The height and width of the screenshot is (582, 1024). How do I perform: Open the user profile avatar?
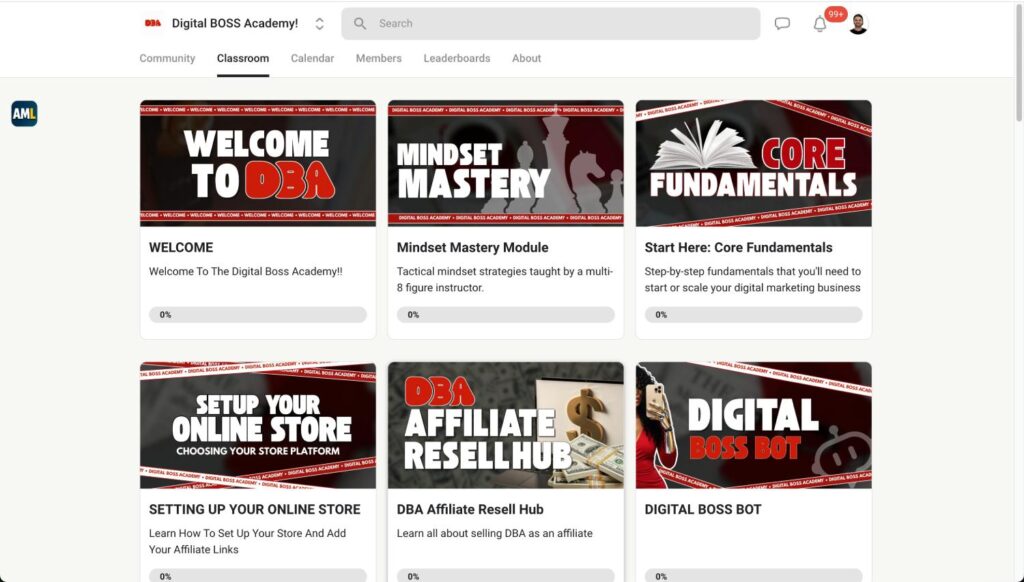pyautogui.click(x=858, y=24)
